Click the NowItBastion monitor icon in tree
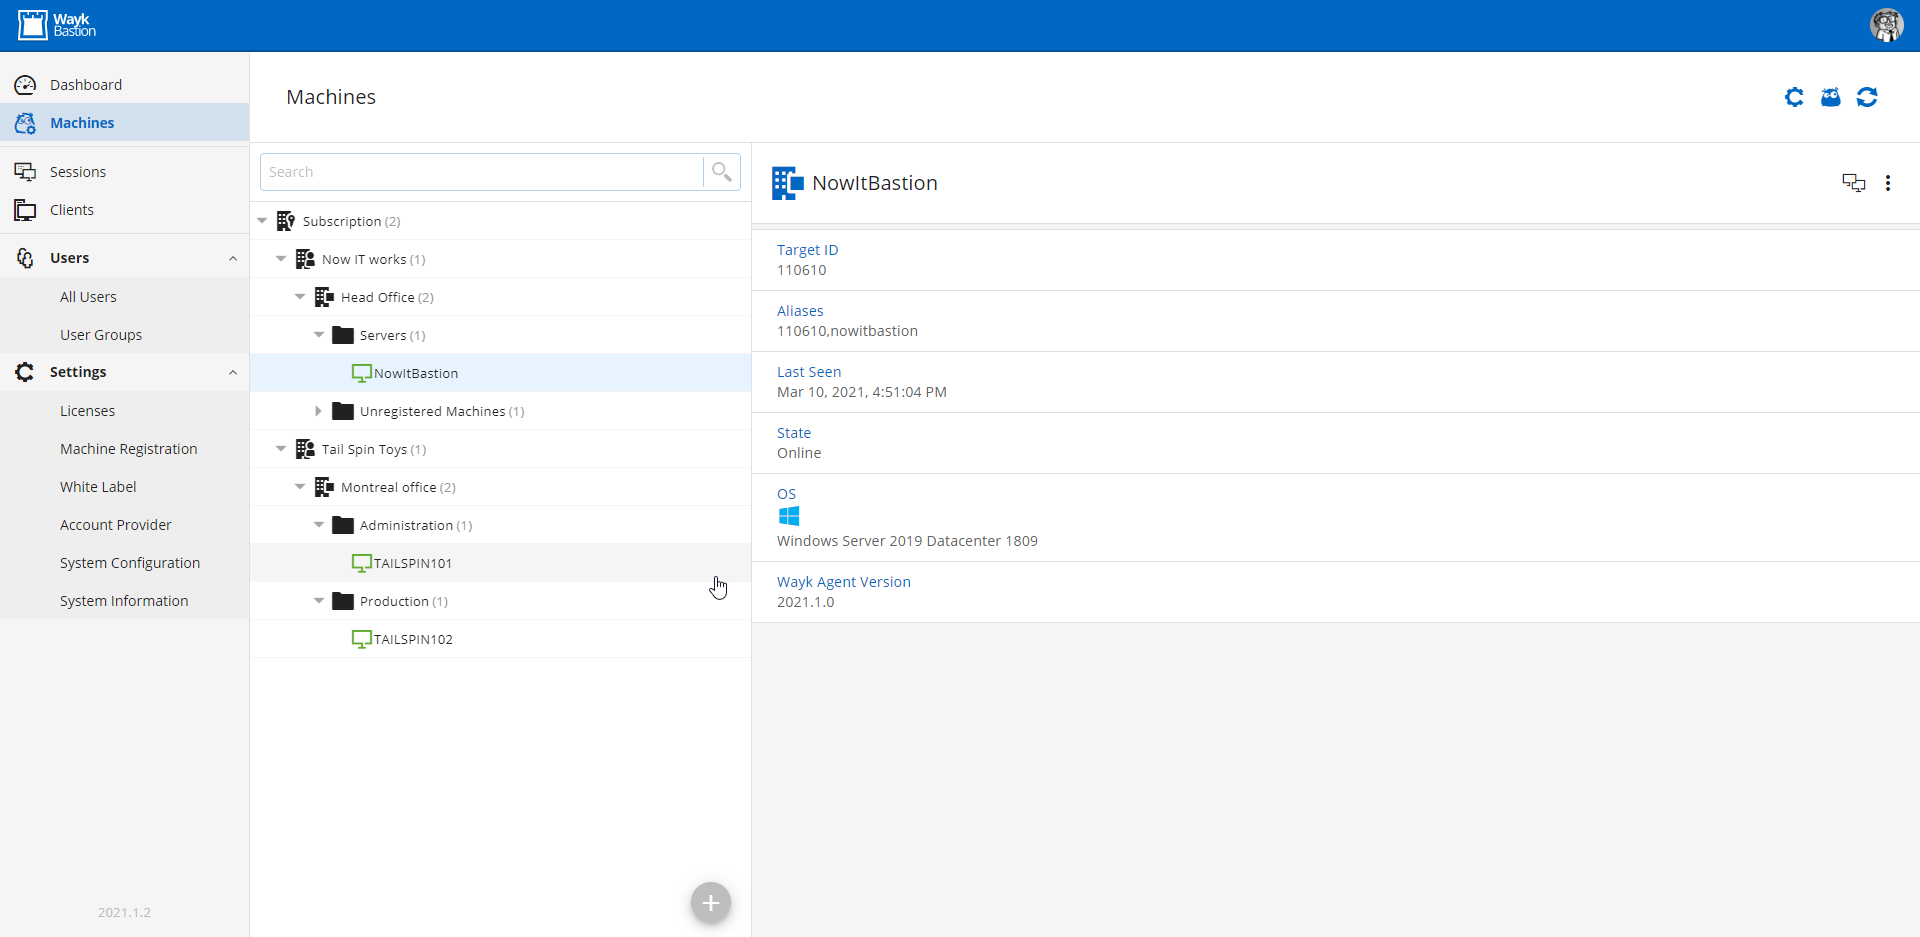Image resolution: width=1920 pixels, height=937 pixels. (361, 373)
